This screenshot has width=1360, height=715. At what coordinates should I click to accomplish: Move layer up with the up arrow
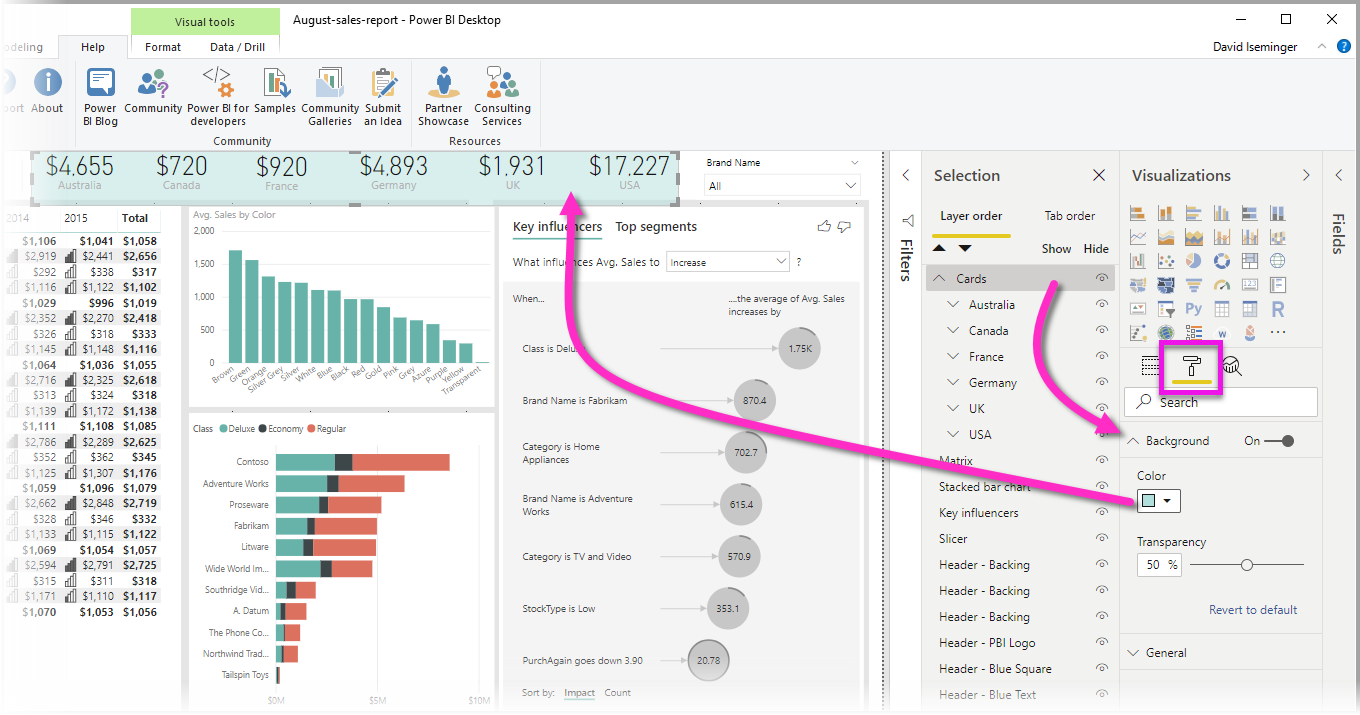pyautogui.click(x=941, y=248)
